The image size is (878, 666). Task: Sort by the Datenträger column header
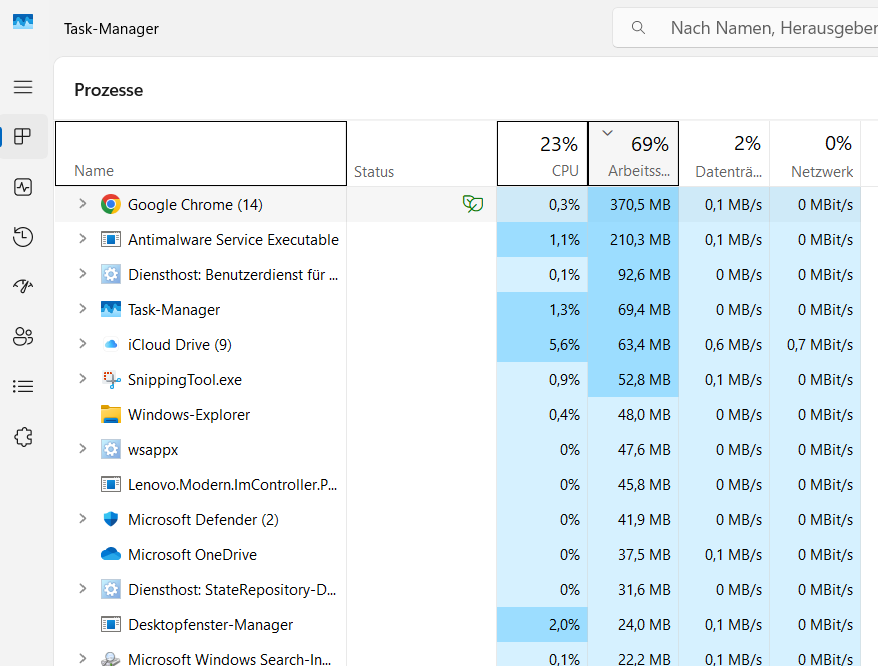point(725,153)
